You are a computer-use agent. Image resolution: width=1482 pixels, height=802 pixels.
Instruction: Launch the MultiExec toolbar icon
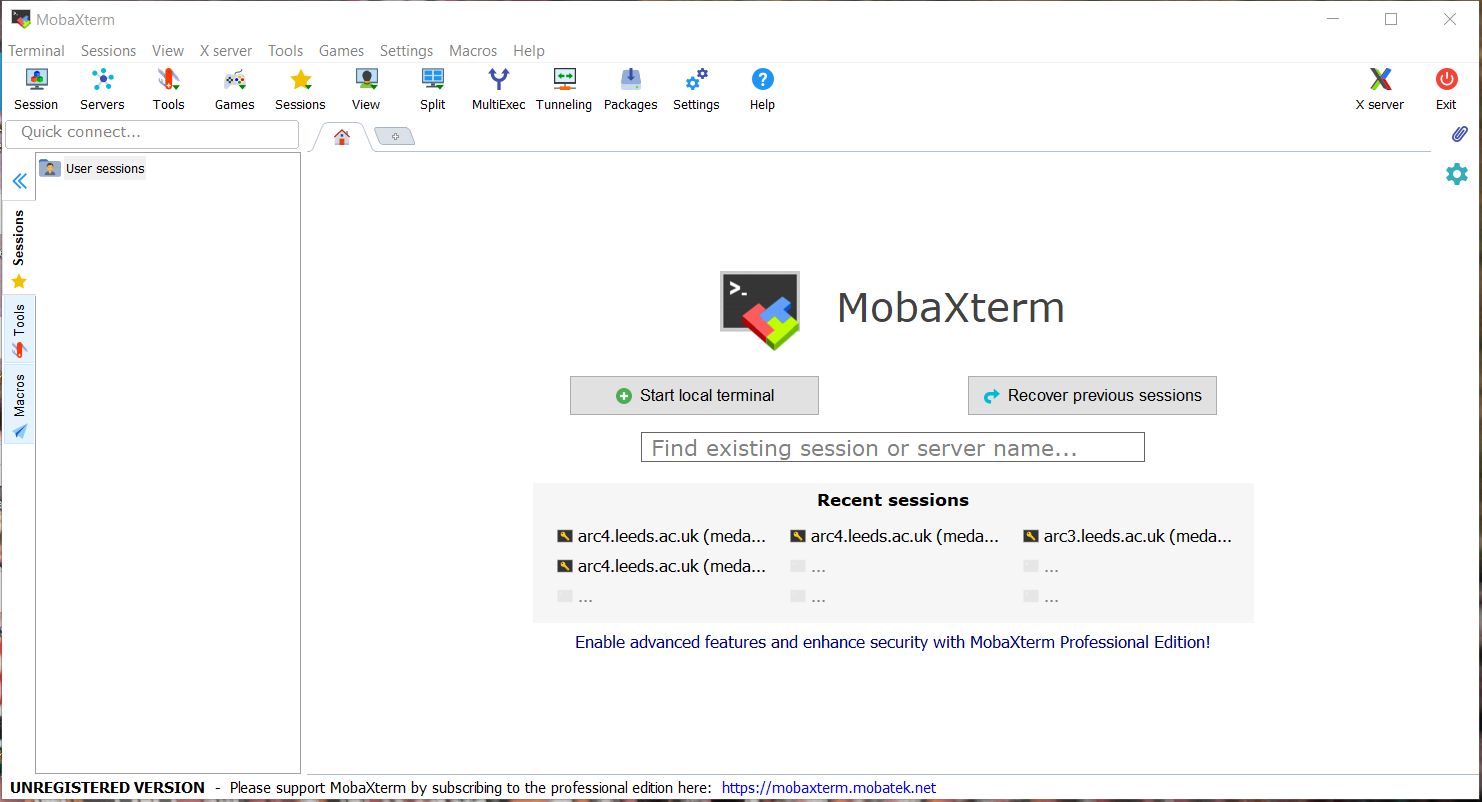pos(498,89)
